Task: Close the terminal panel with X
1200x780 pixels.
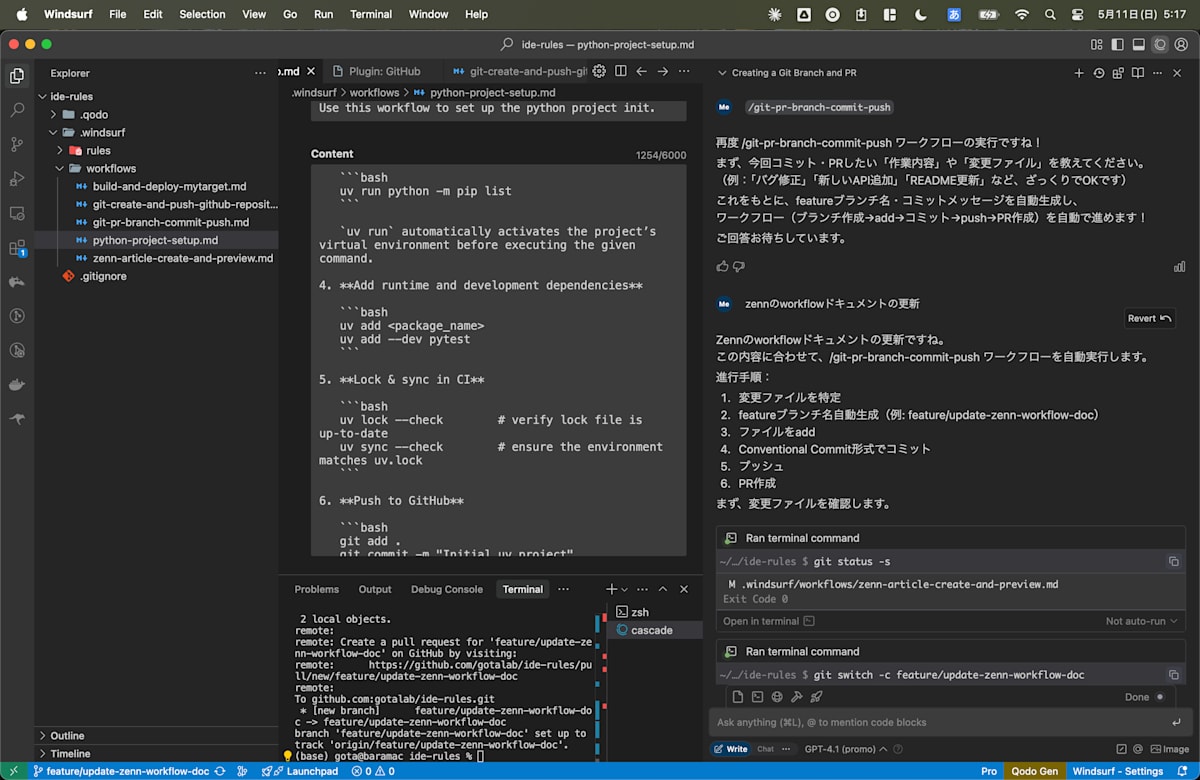Action: point(684,589)
